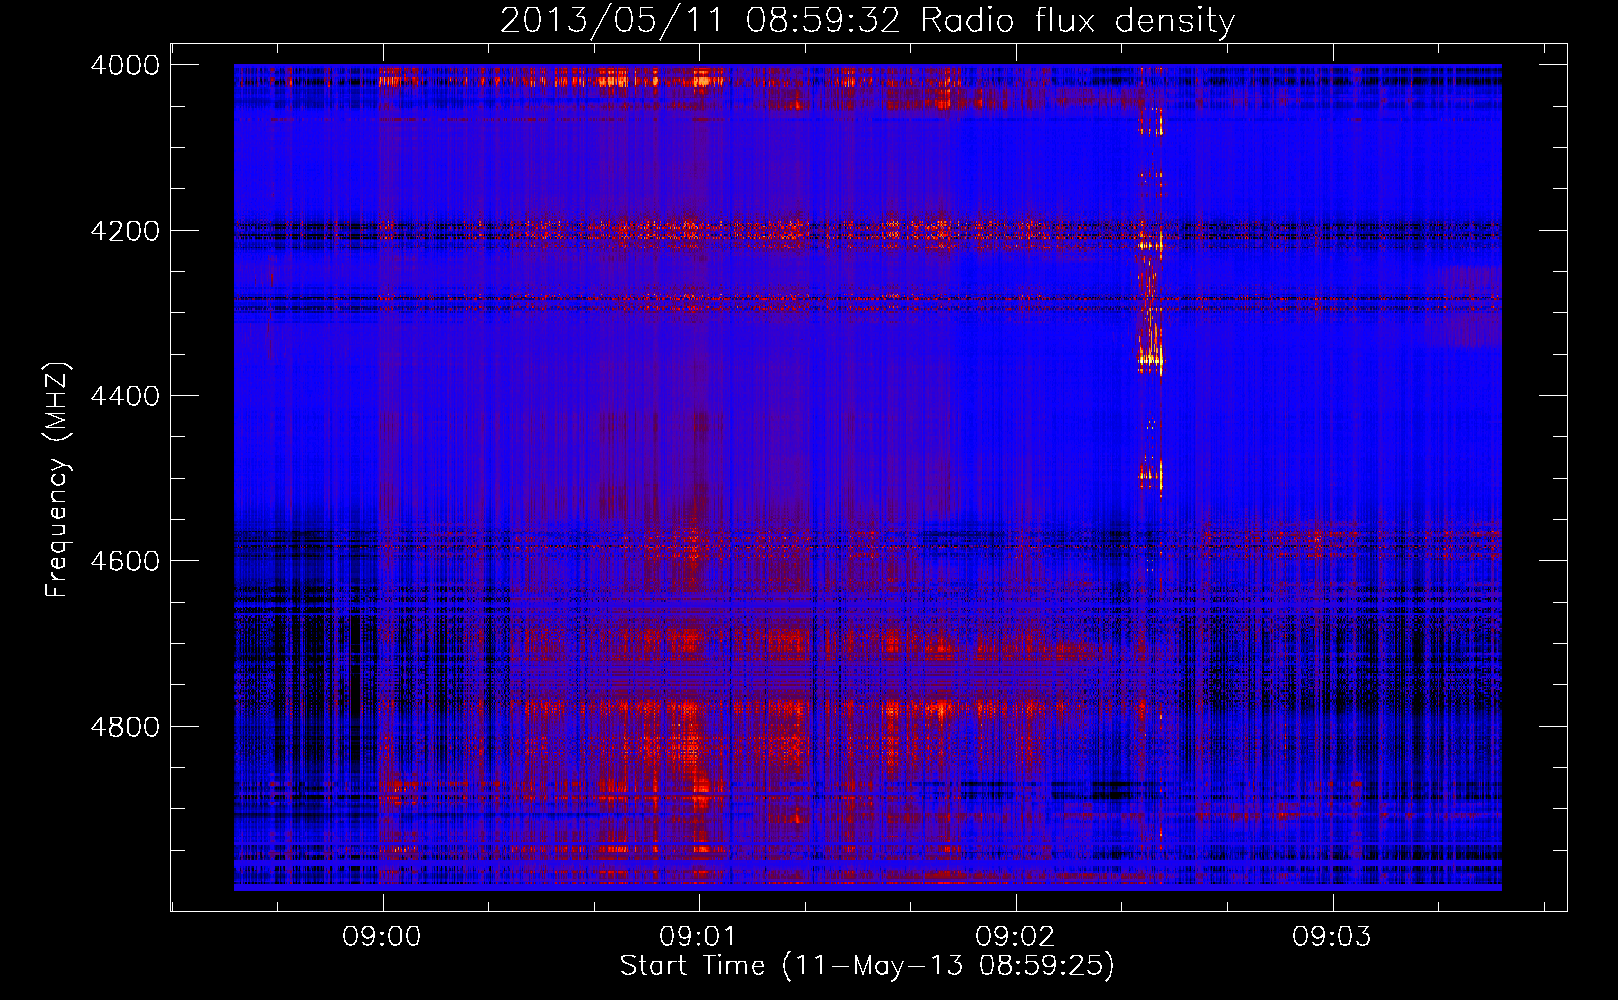Select the 4600 frequency tick label

[125, 561]
